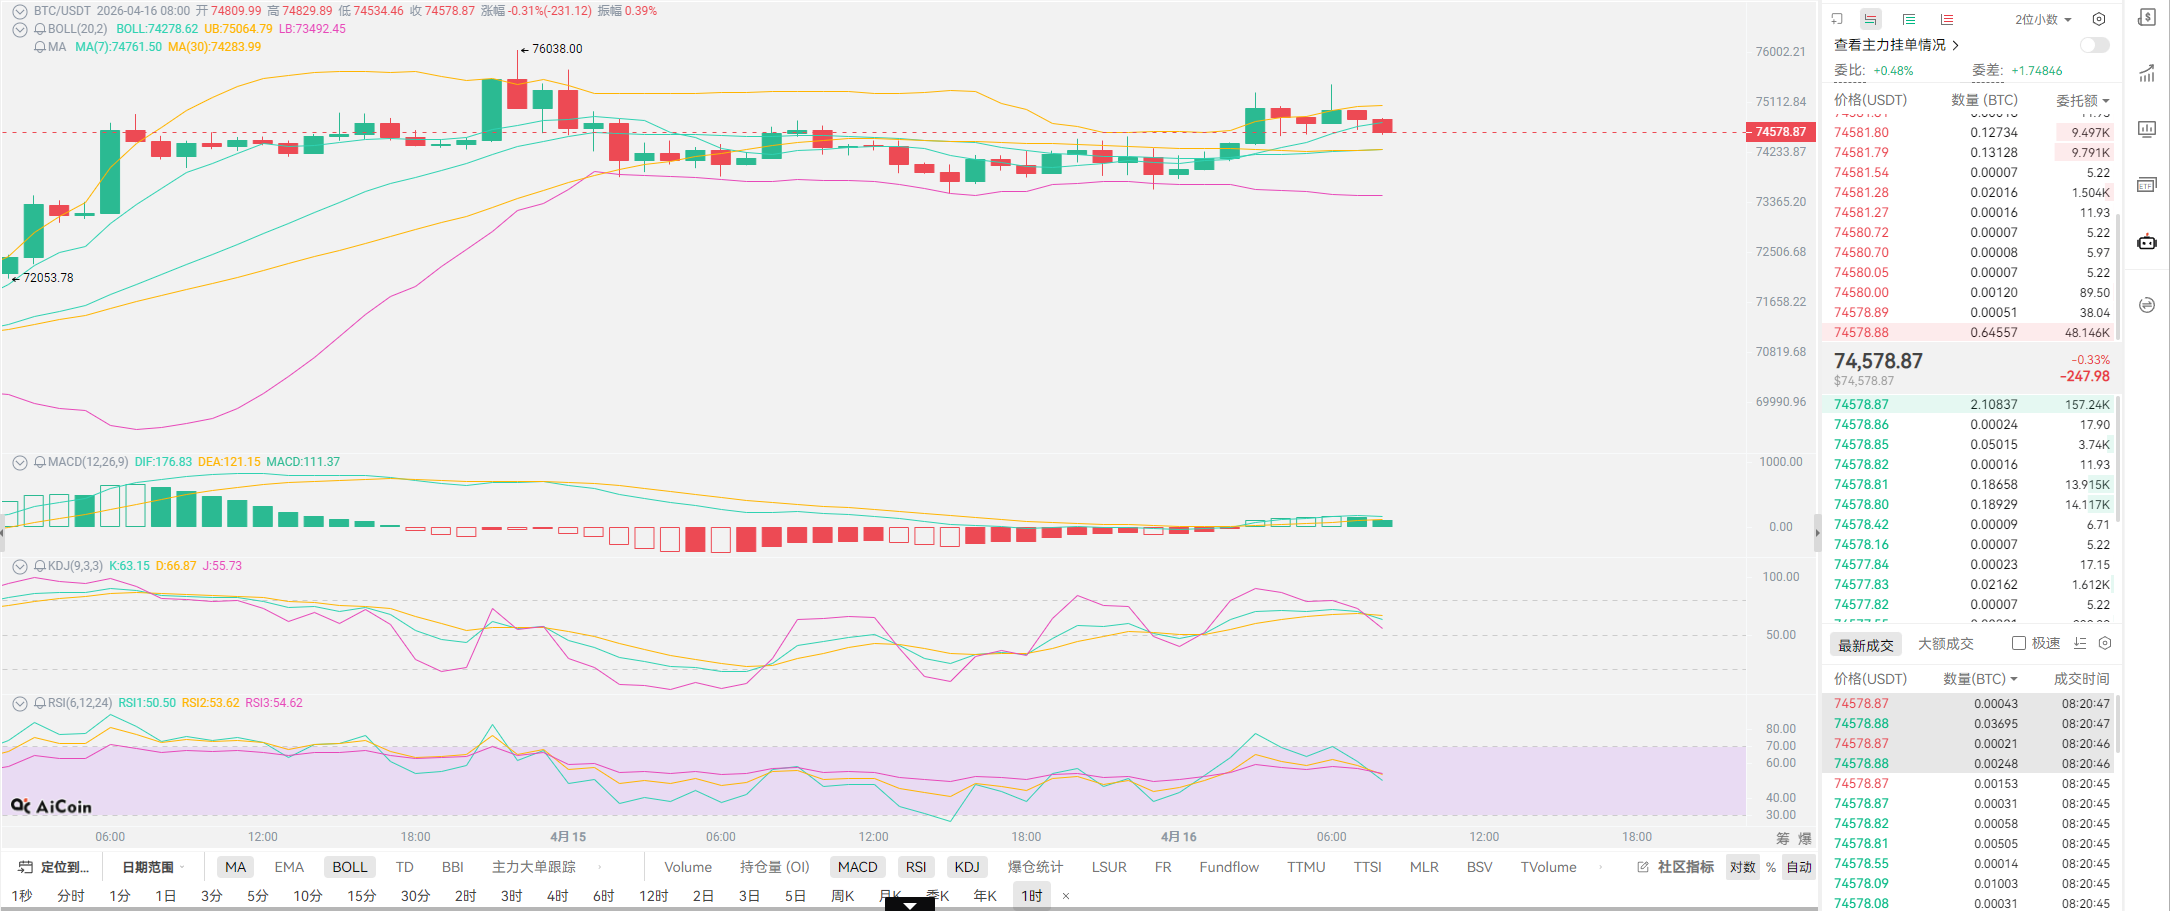2170x911 pixels.
Task: Open the robot assistant icon in right sidebar
Action: [x=2147, y=242]
